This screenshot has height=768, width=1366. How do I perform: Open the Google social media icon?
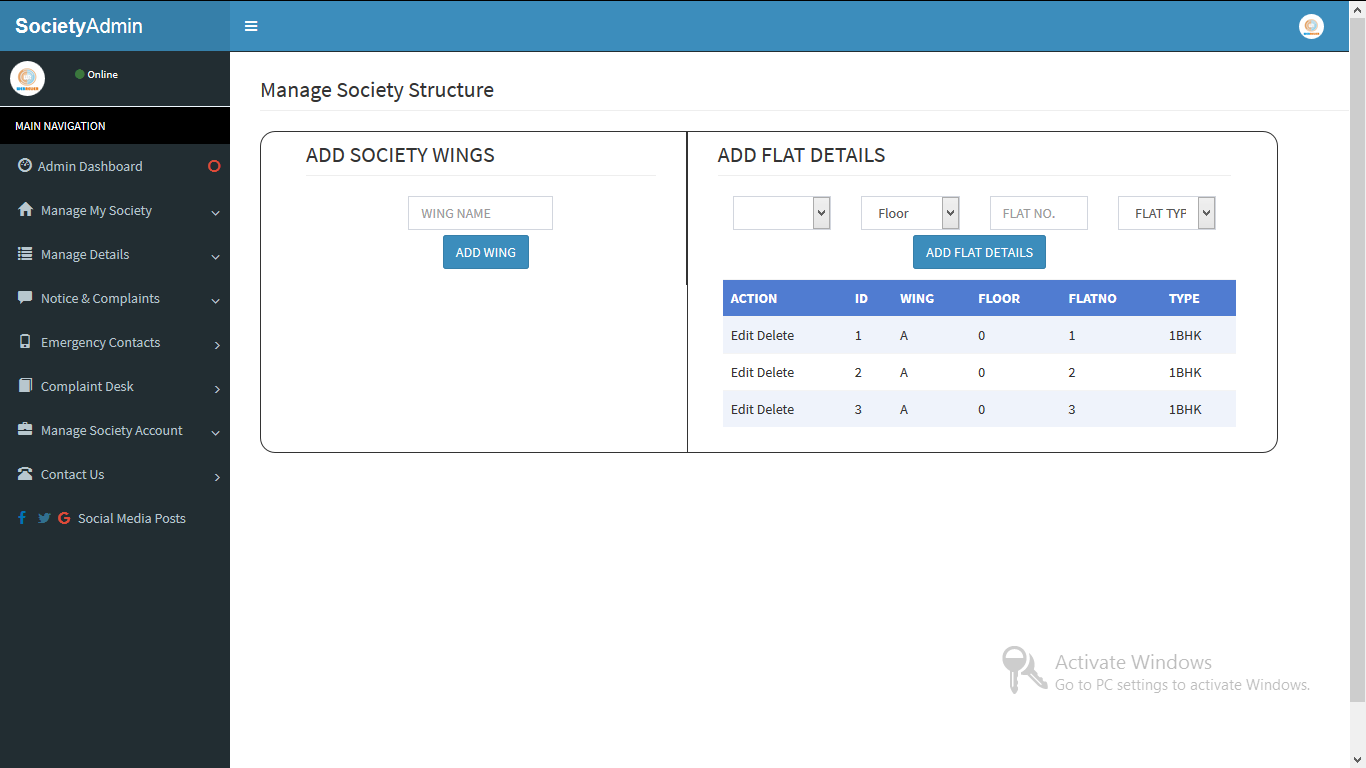tap(64, 518)
